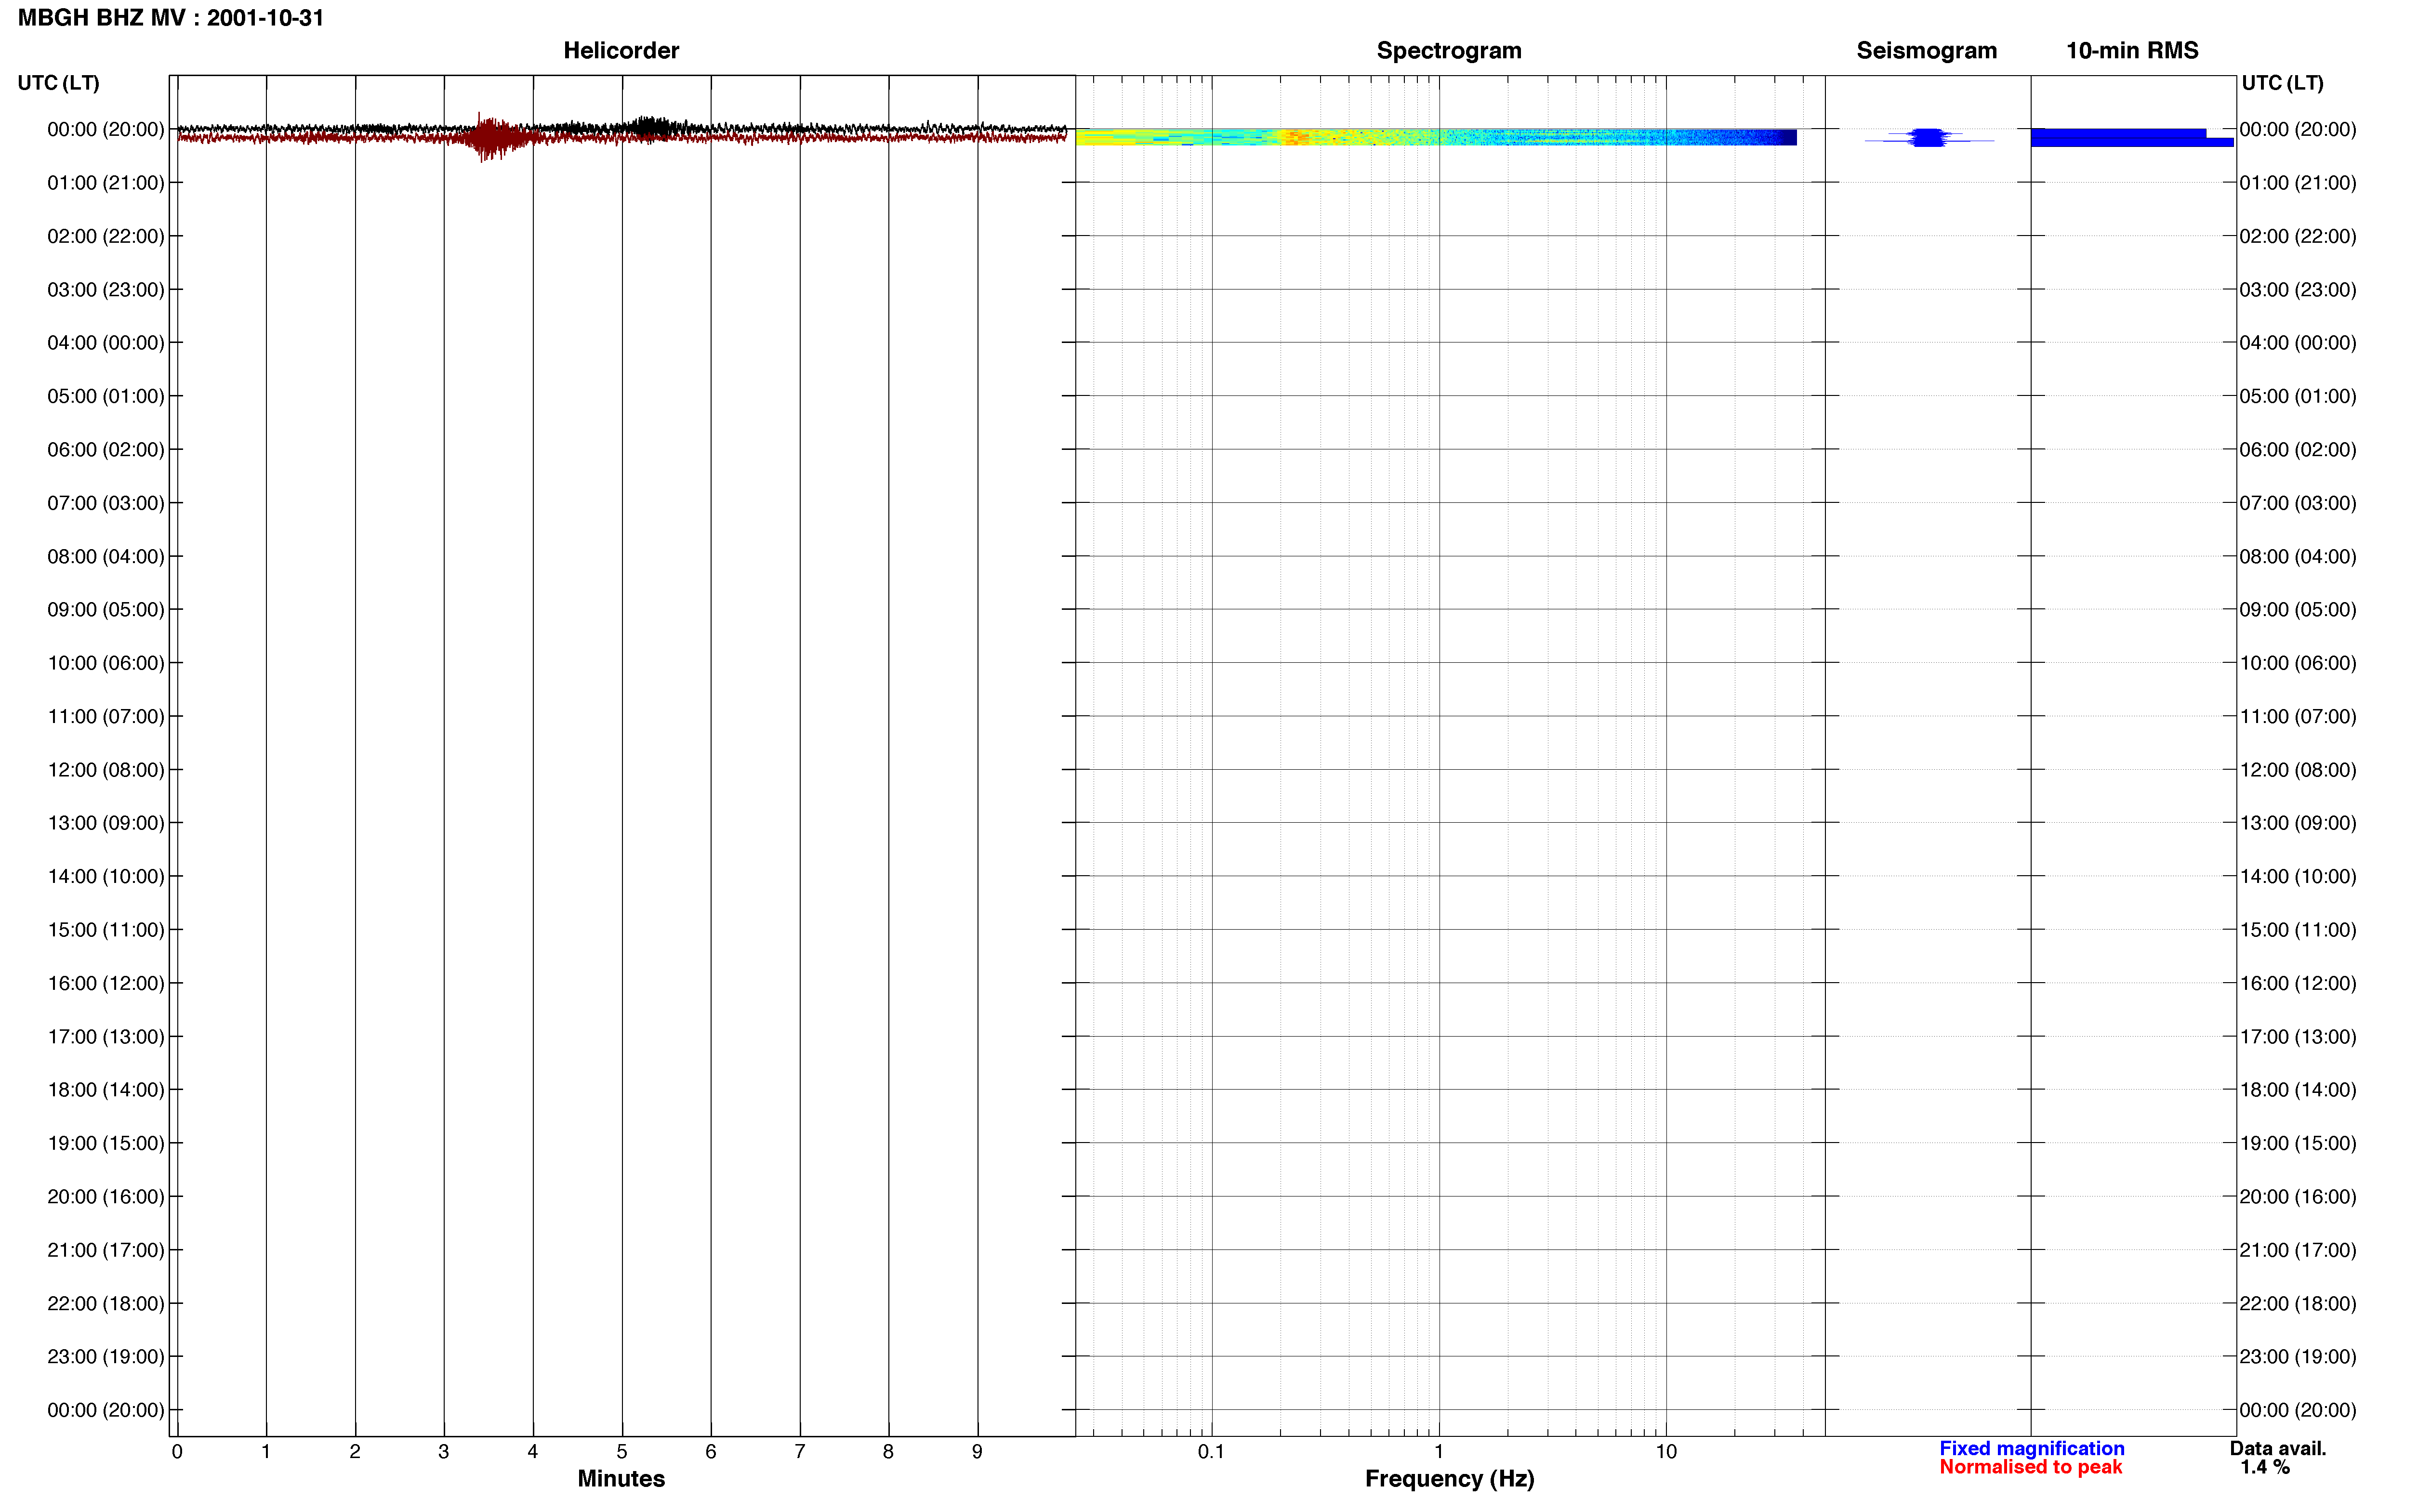
Task: Click the spectrogram color strip at 00:00
Action: [x=1435, y=137]
